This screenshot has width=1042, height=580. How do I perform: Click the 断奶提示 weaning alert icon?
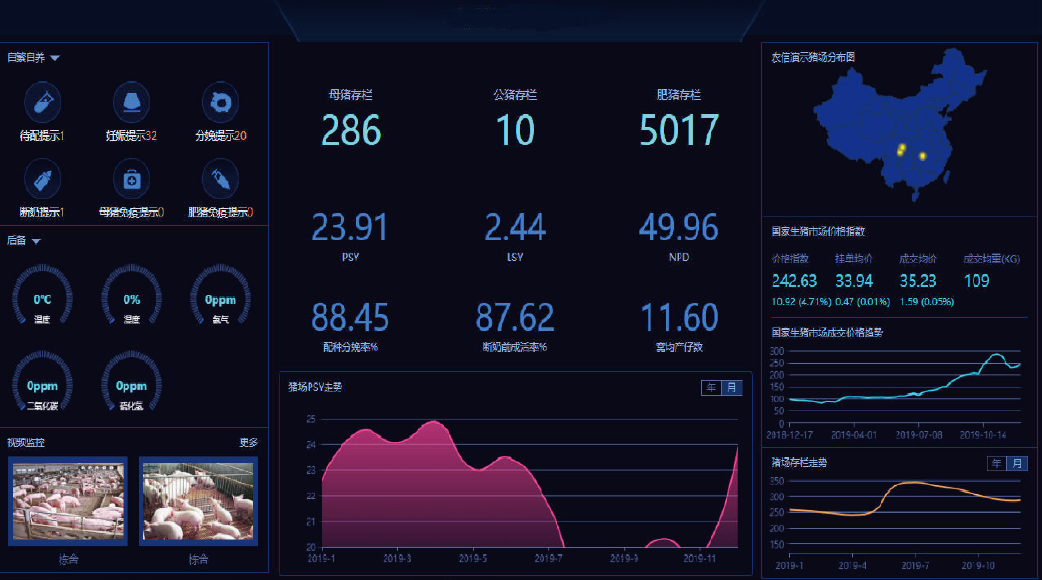point(42,180)
